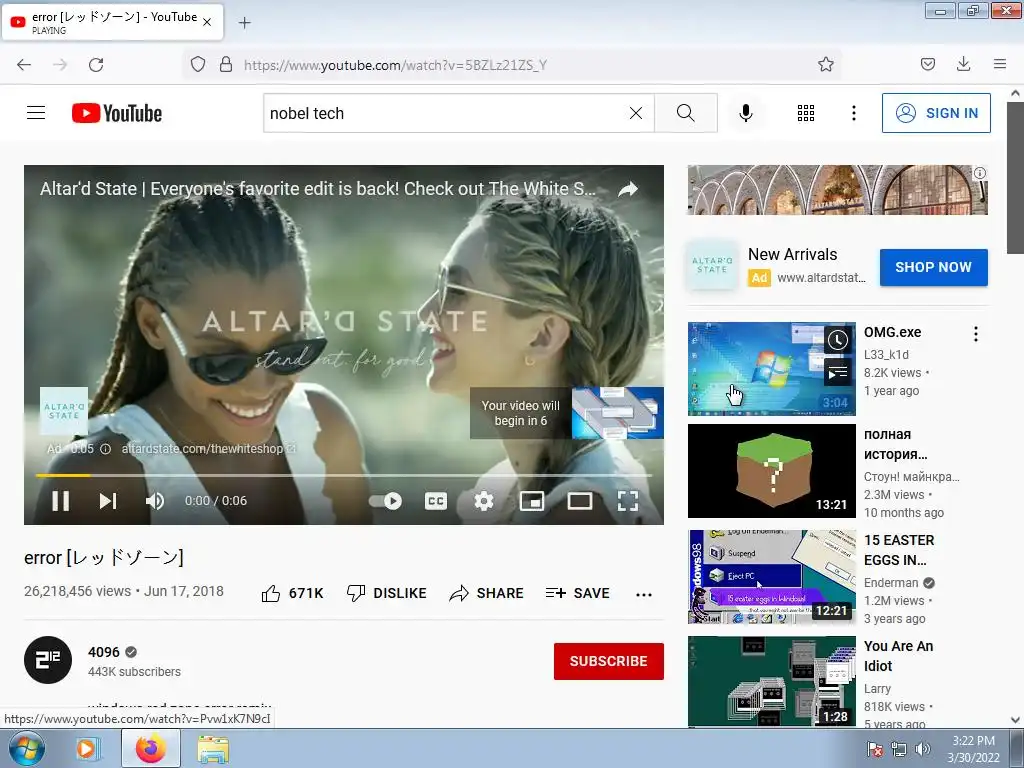This screenshot has height=768, width=1024.
Task: Open the YouTube guide hamburger menu
Action: coord(36,113)
